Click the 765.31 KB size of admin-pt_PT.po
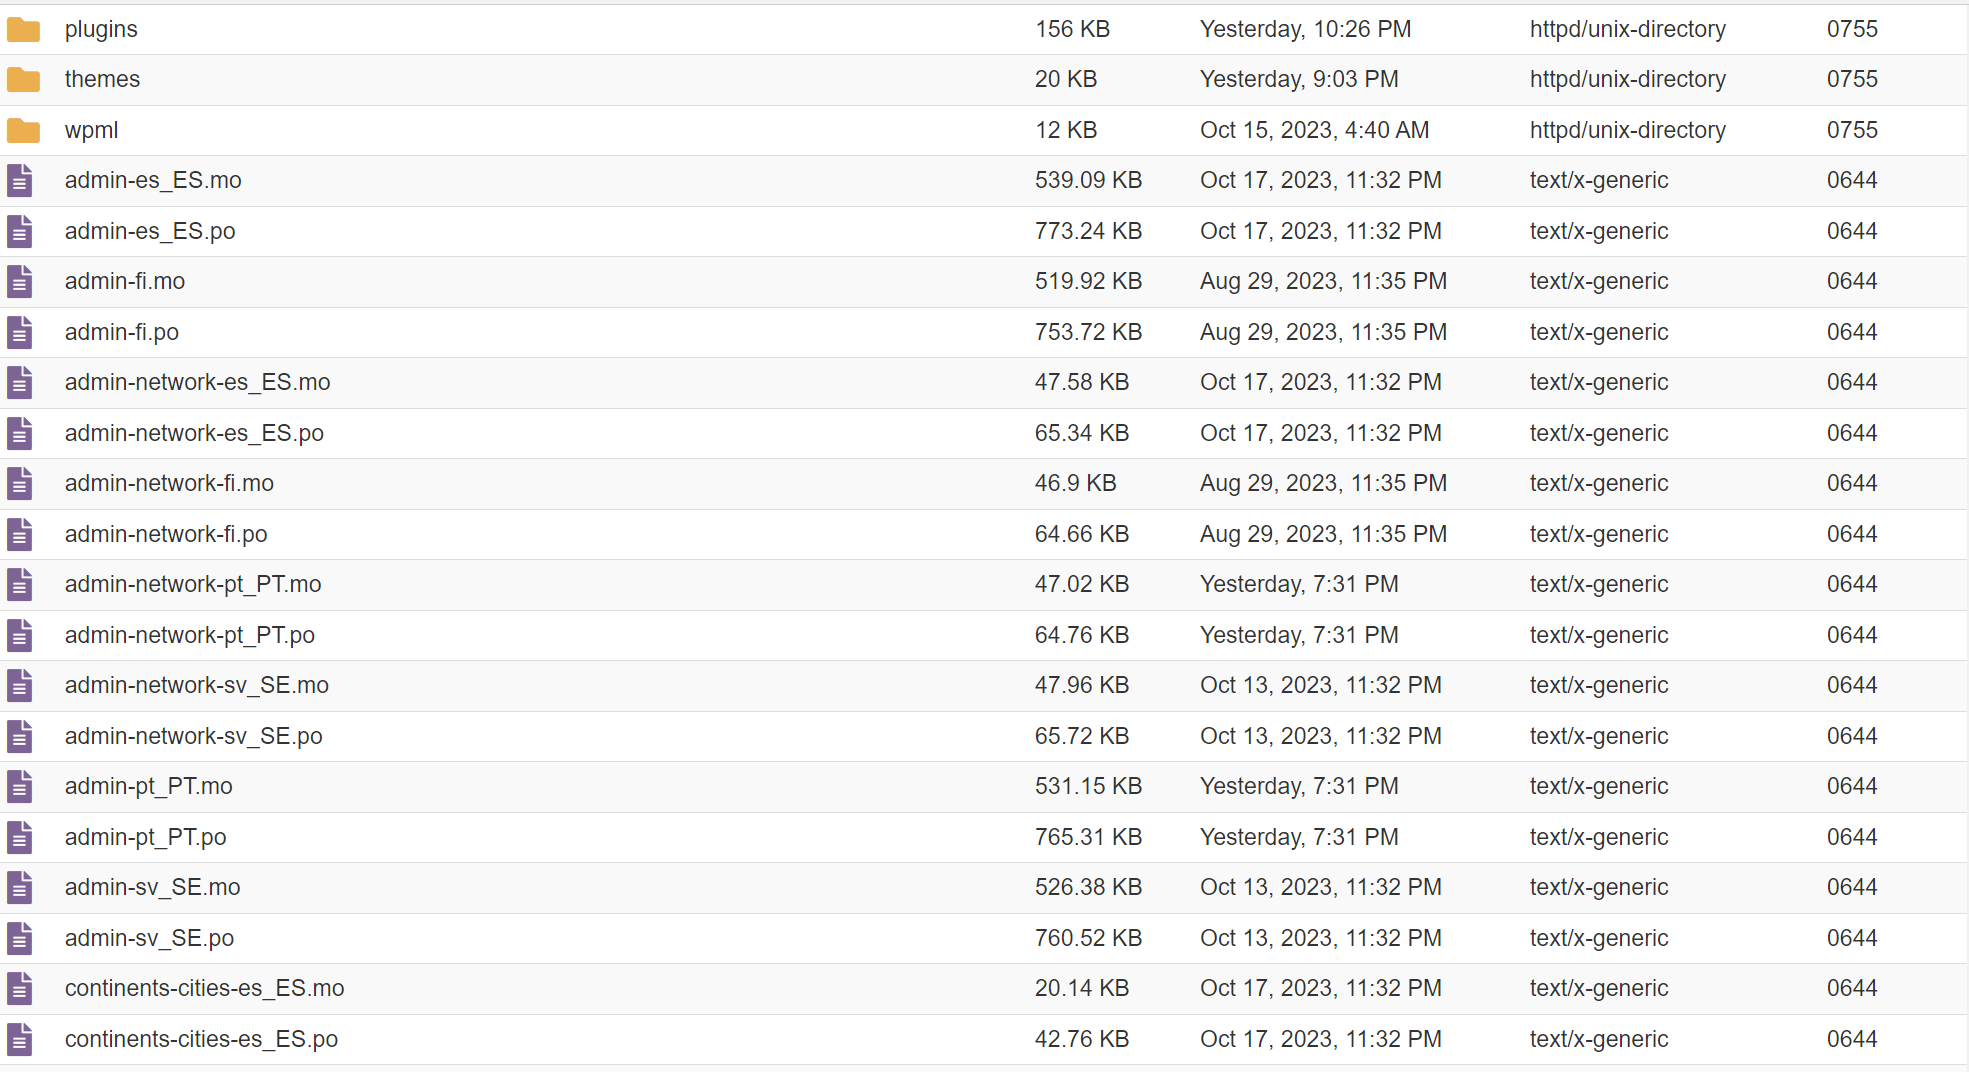Screen dimensions: 1969x1072 point(1088,837)
